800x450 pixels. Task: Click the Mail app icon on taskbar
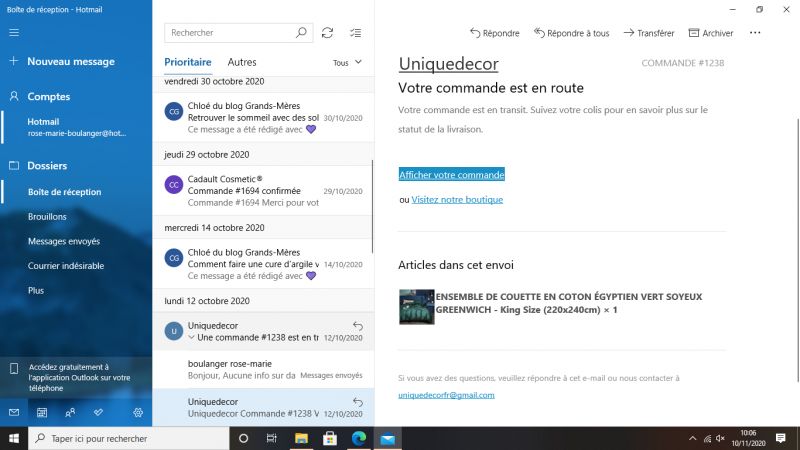coord(388,438)
